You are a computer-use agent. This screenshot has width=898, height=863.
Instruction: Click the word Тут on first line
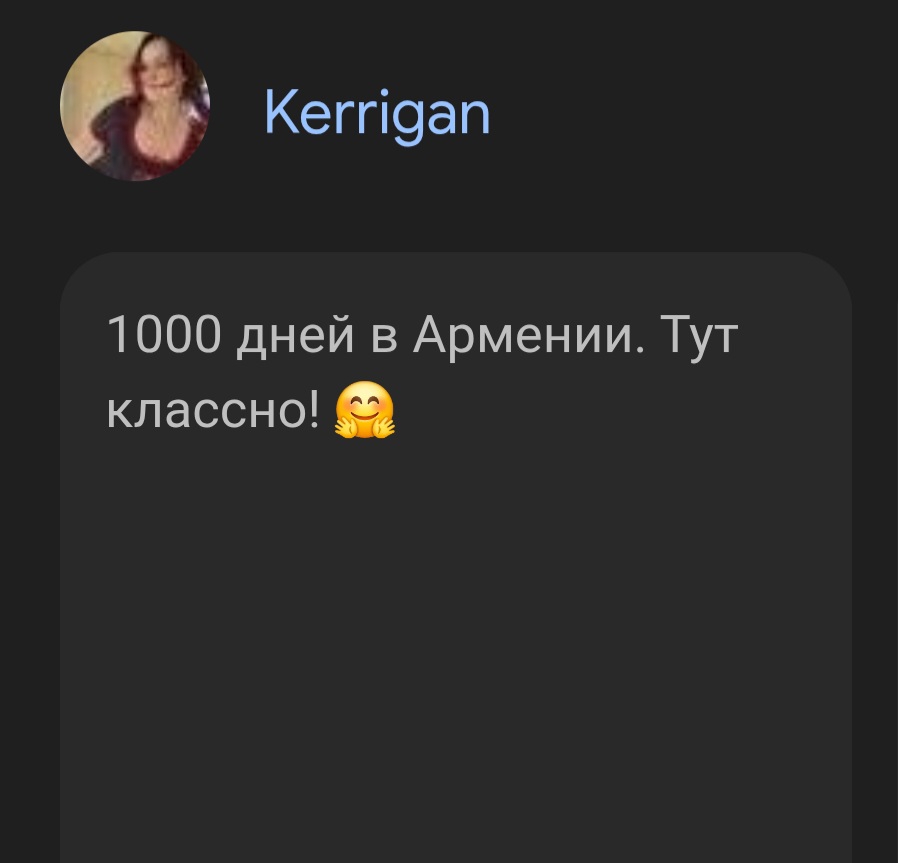pyautogui.click(x=699, y=337)
